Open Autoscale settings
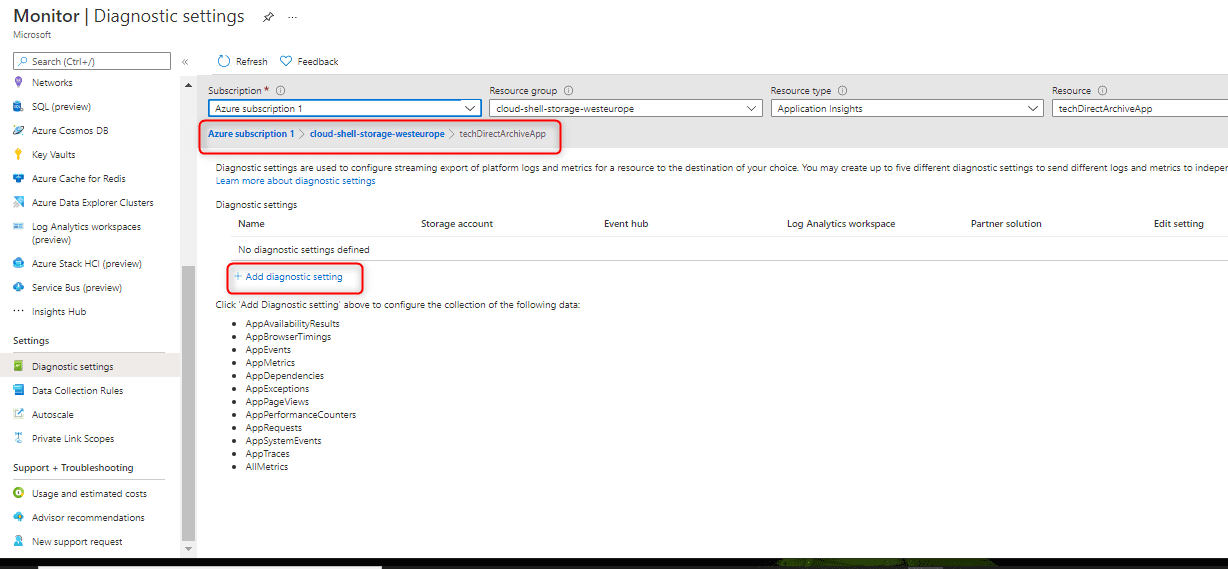1228x569 pixels. (x=52, y=415)
